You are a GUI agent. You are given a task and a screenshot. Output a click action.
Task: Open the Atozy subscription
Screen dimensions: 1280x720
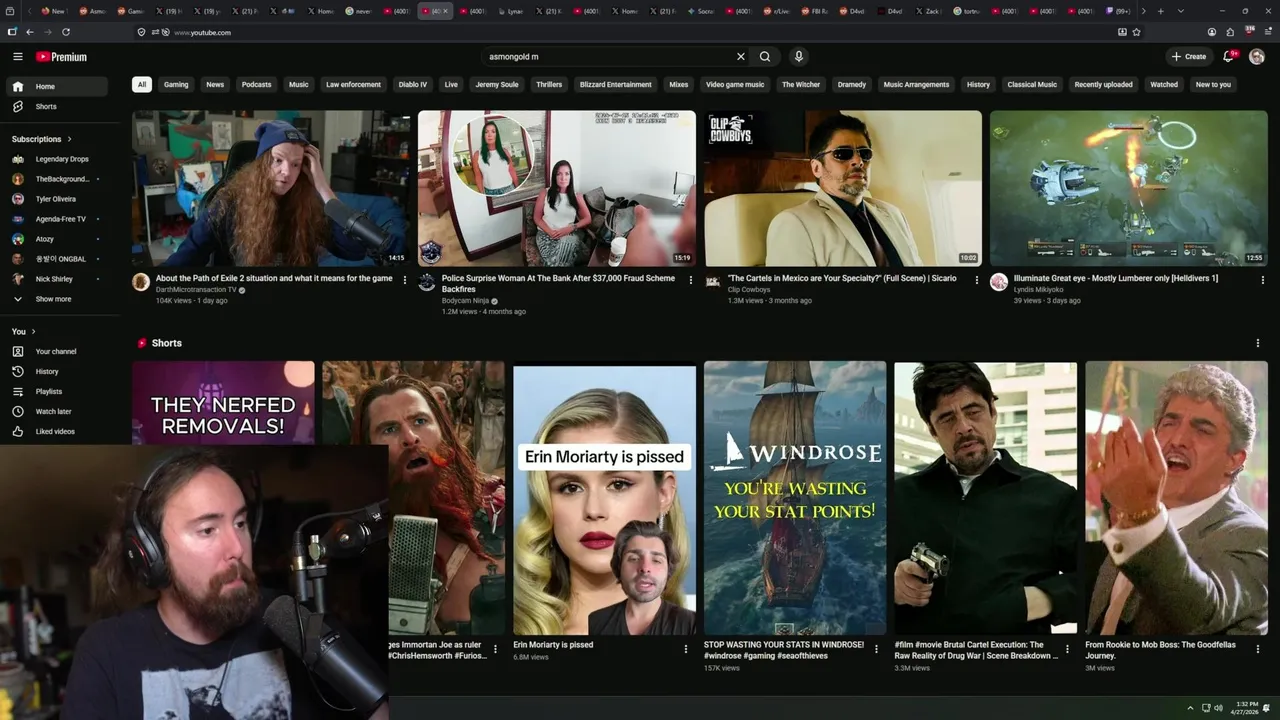[56, 239]
